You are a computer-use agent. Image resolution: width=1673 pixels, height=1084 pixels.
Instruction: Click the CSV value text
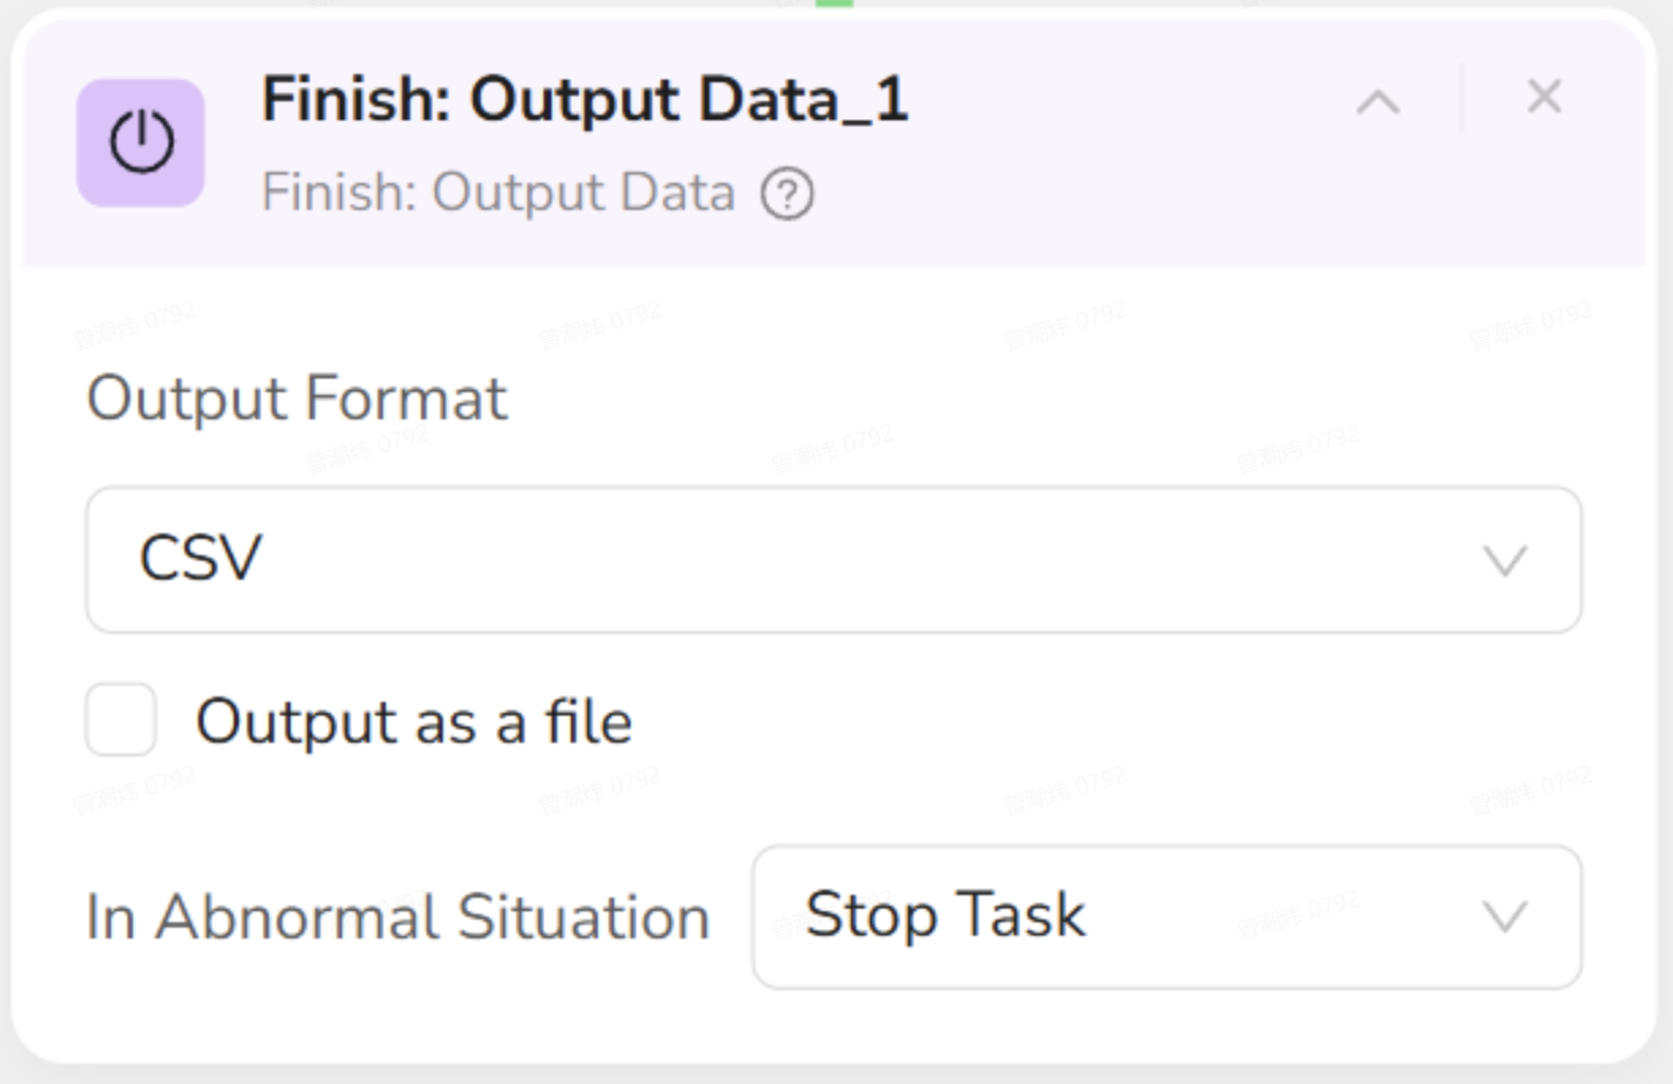click(x=201, y=558)
